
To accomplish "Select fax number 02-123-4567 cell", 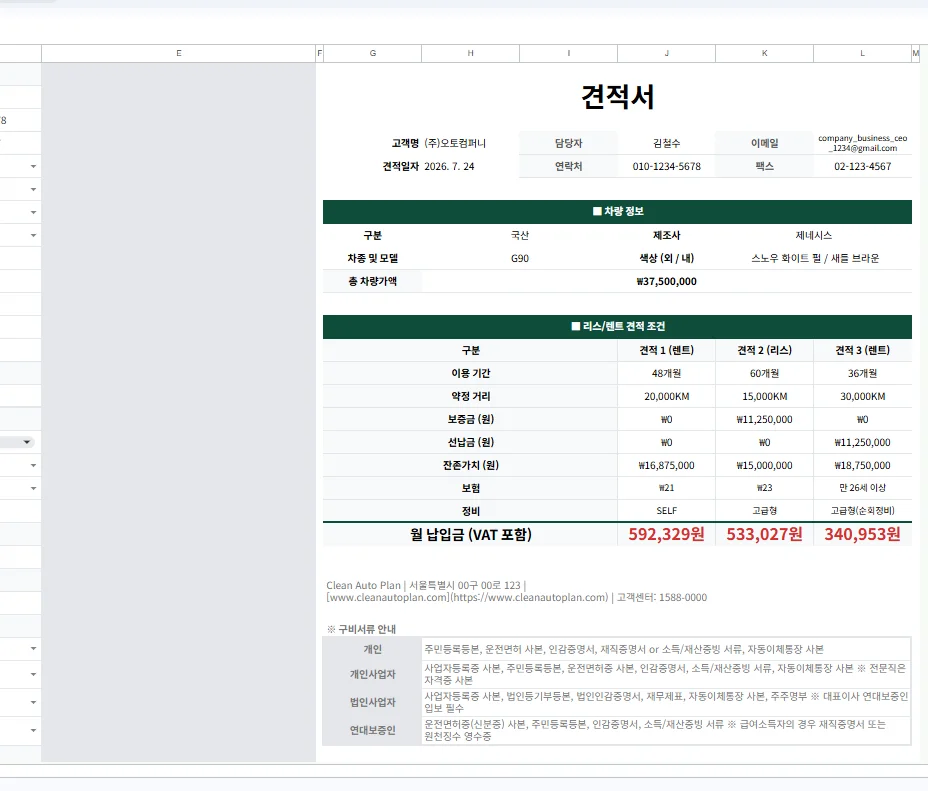I will tap(862, 166).
